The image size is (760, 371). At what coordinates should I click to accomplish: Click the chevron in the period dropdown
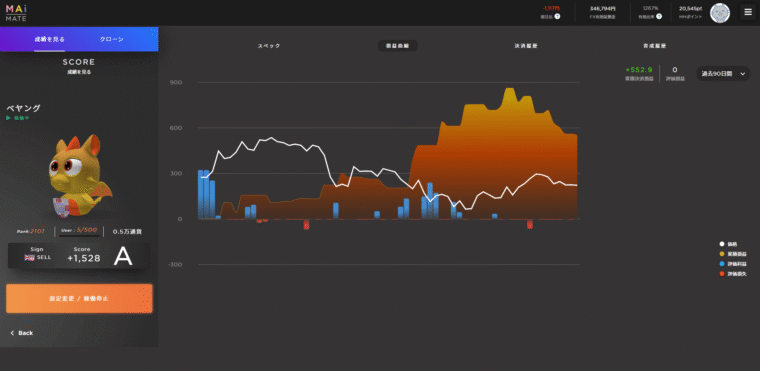pos(743,74)
